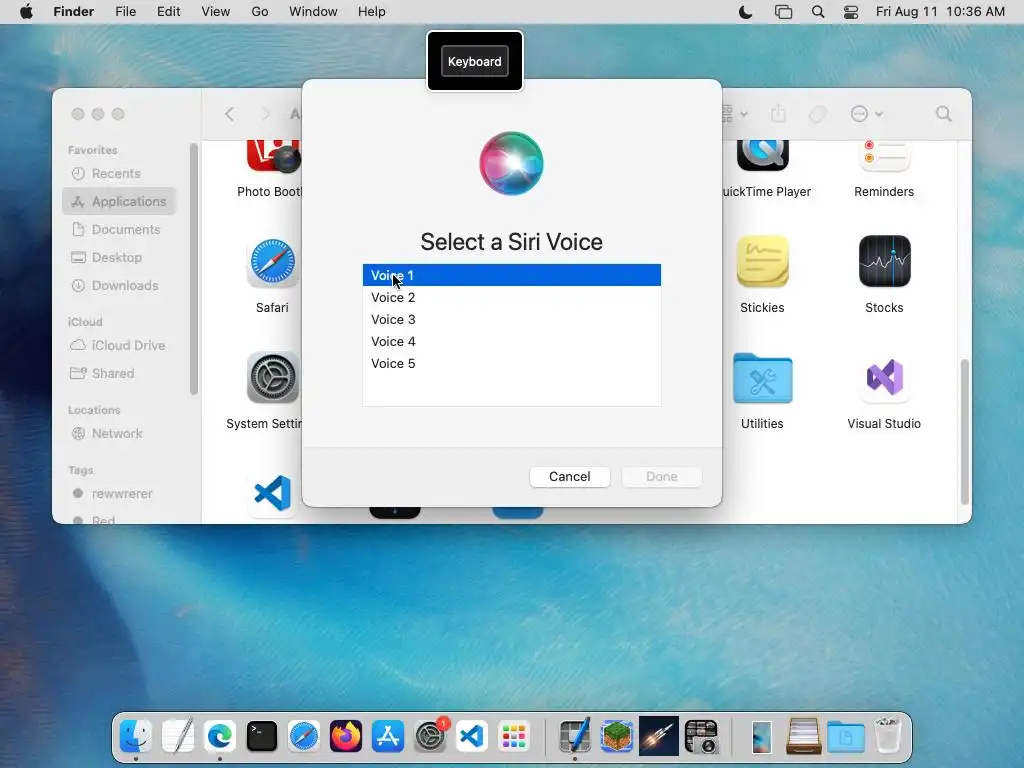Open Launchpad from the Dock
The height and width of the screenshot is (768, 1024).
click(x=514, y=737)
